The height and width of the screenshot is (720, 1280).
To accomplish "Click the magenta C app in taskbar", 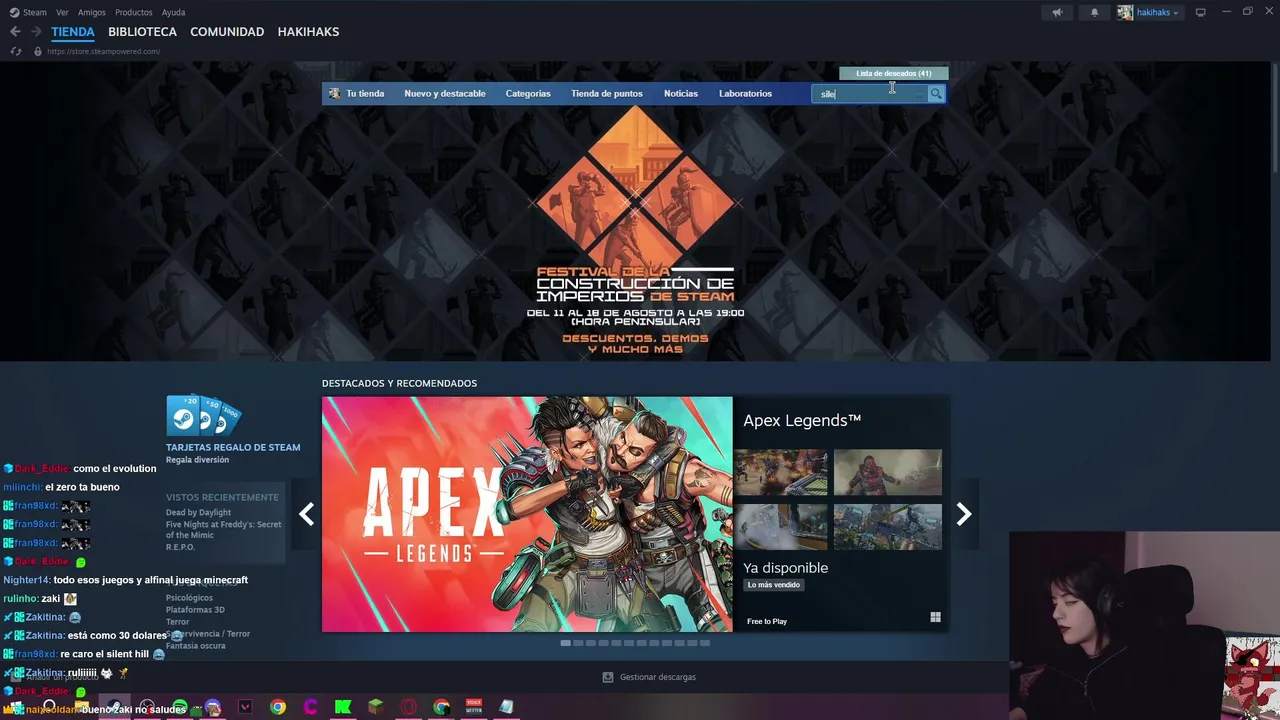I will 310,707.
